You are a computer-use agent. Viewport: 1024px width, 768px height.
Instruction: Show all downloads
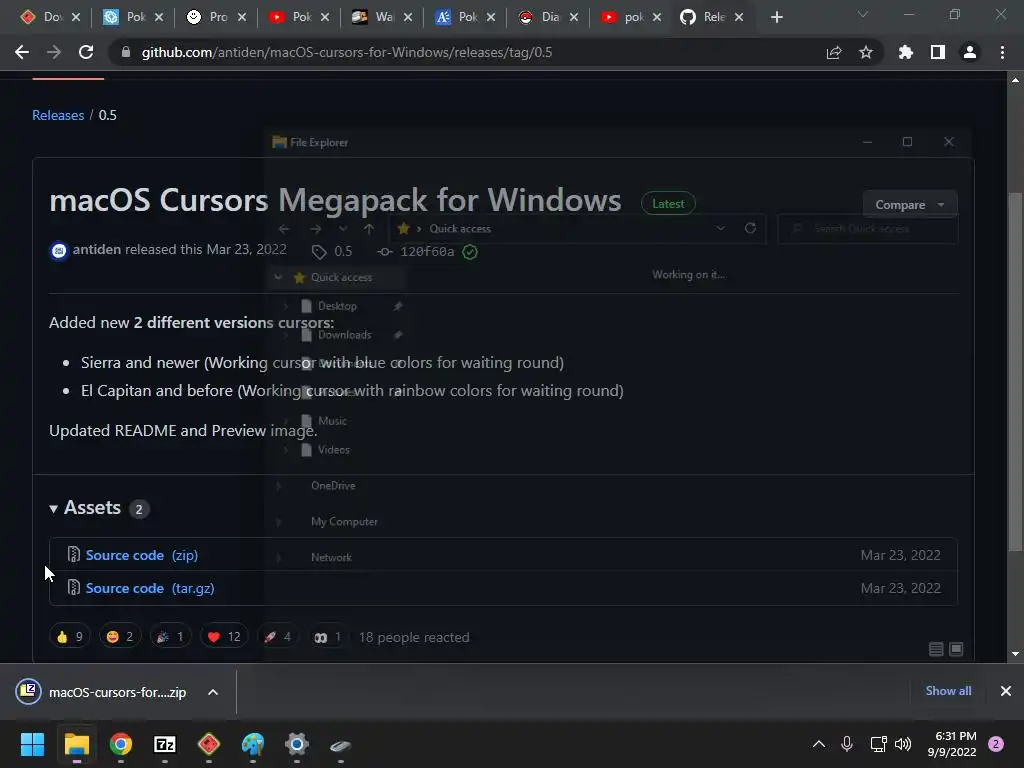pyautogui.click(x=948, y=691)
